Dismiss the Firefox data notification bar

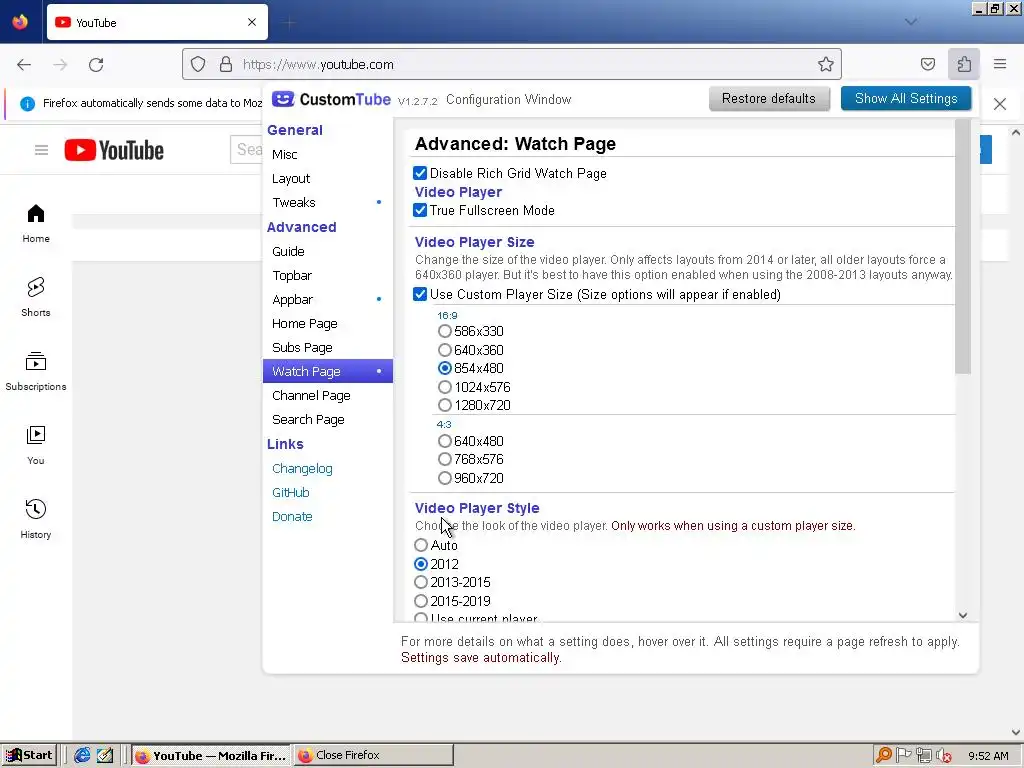tap(999, 104)
